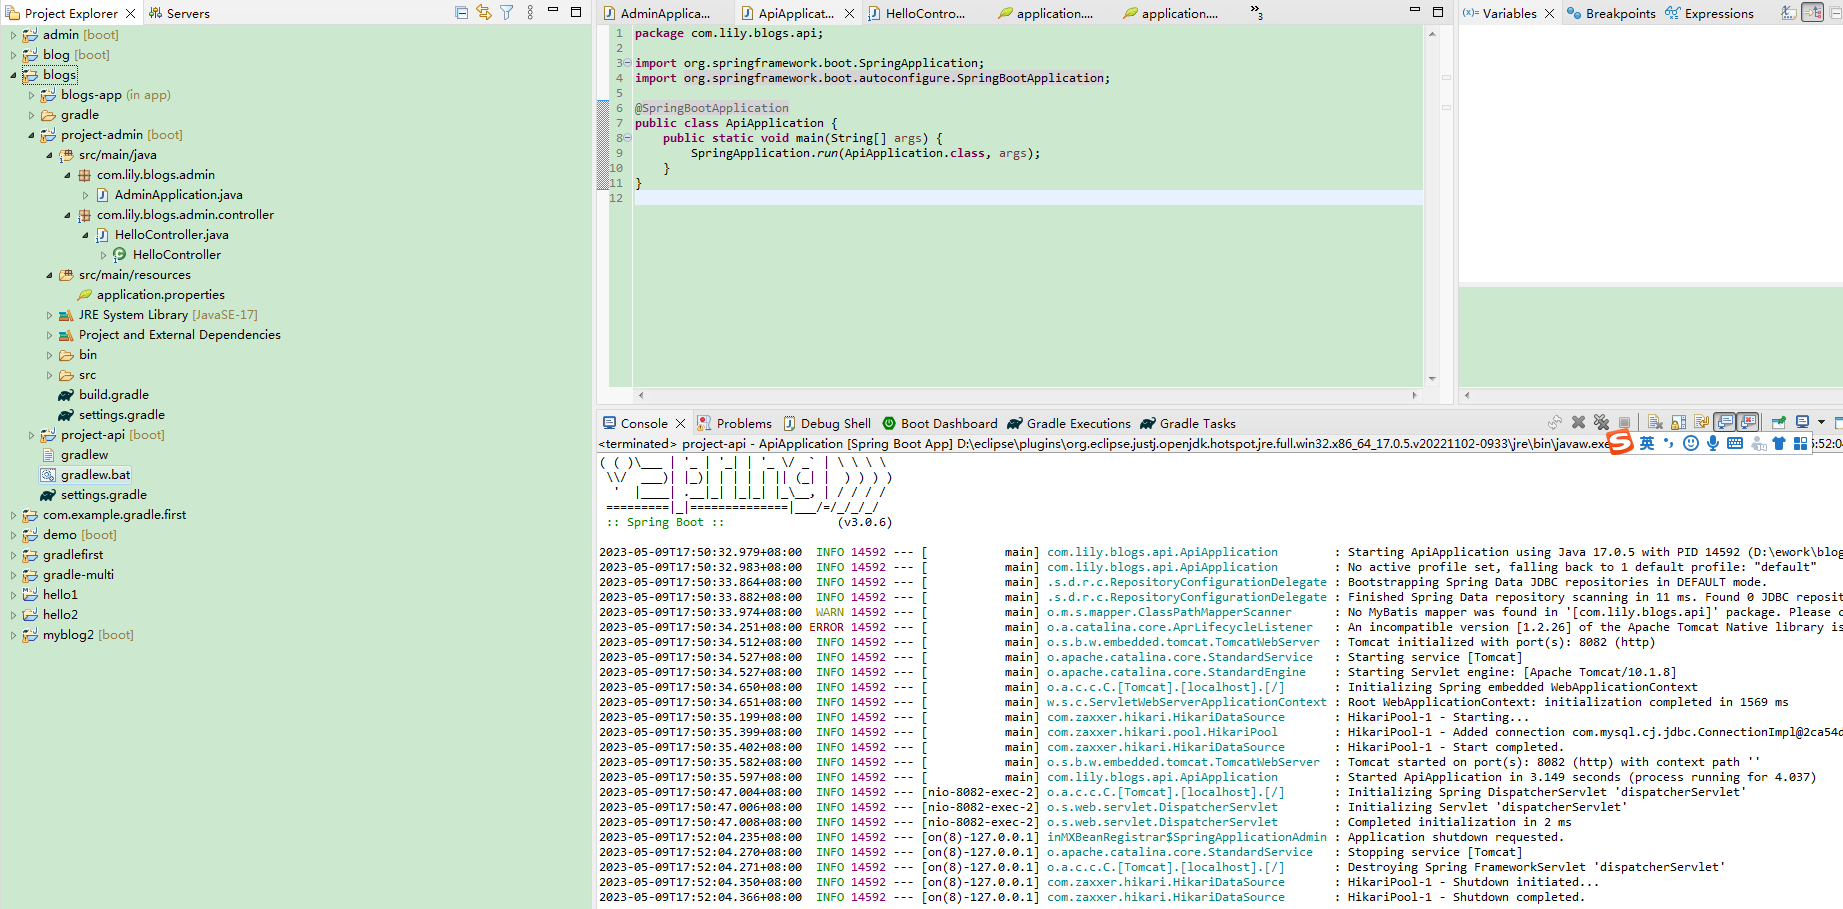The image size is (1843, 909).
Task: Toggle Show Logical Structure in Variables view
Action: [1813, 13]
